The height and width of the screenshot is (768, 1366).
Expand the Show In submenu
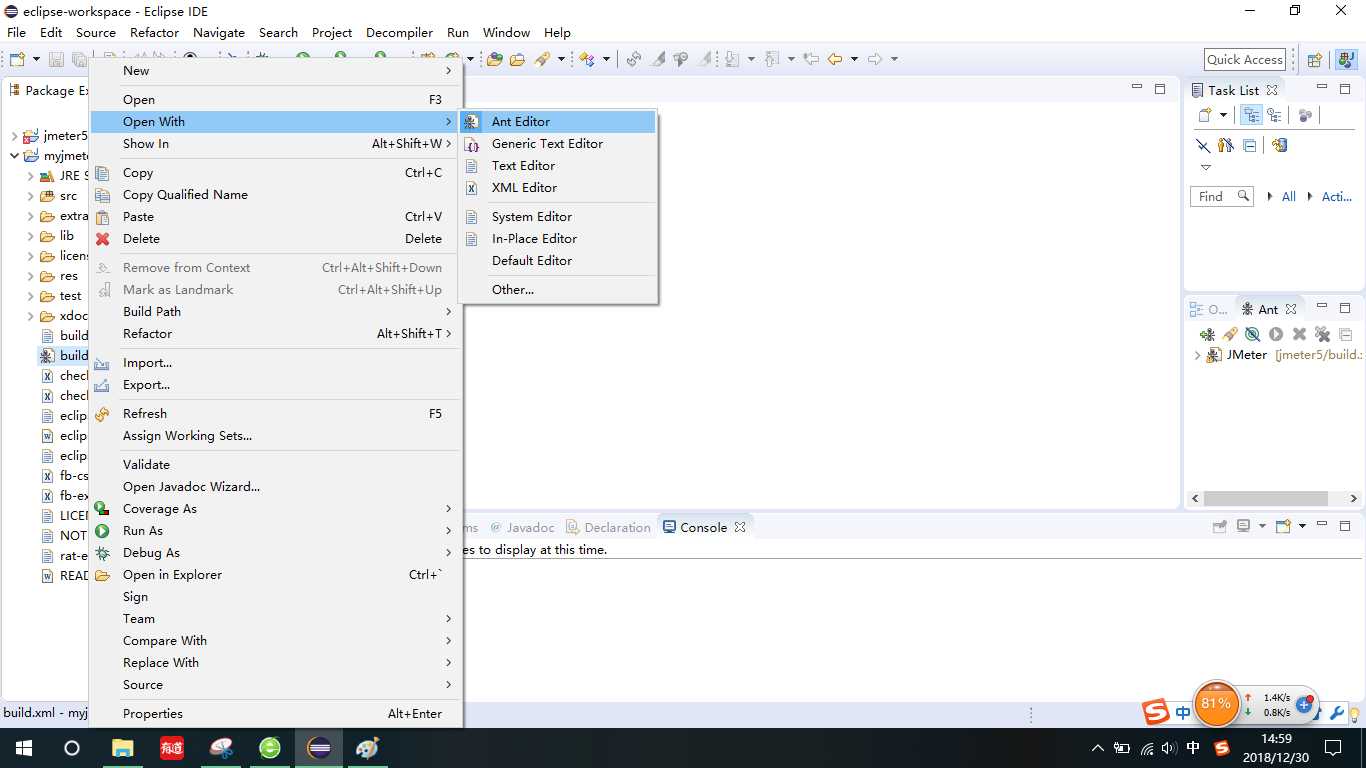tap(275, 143)
